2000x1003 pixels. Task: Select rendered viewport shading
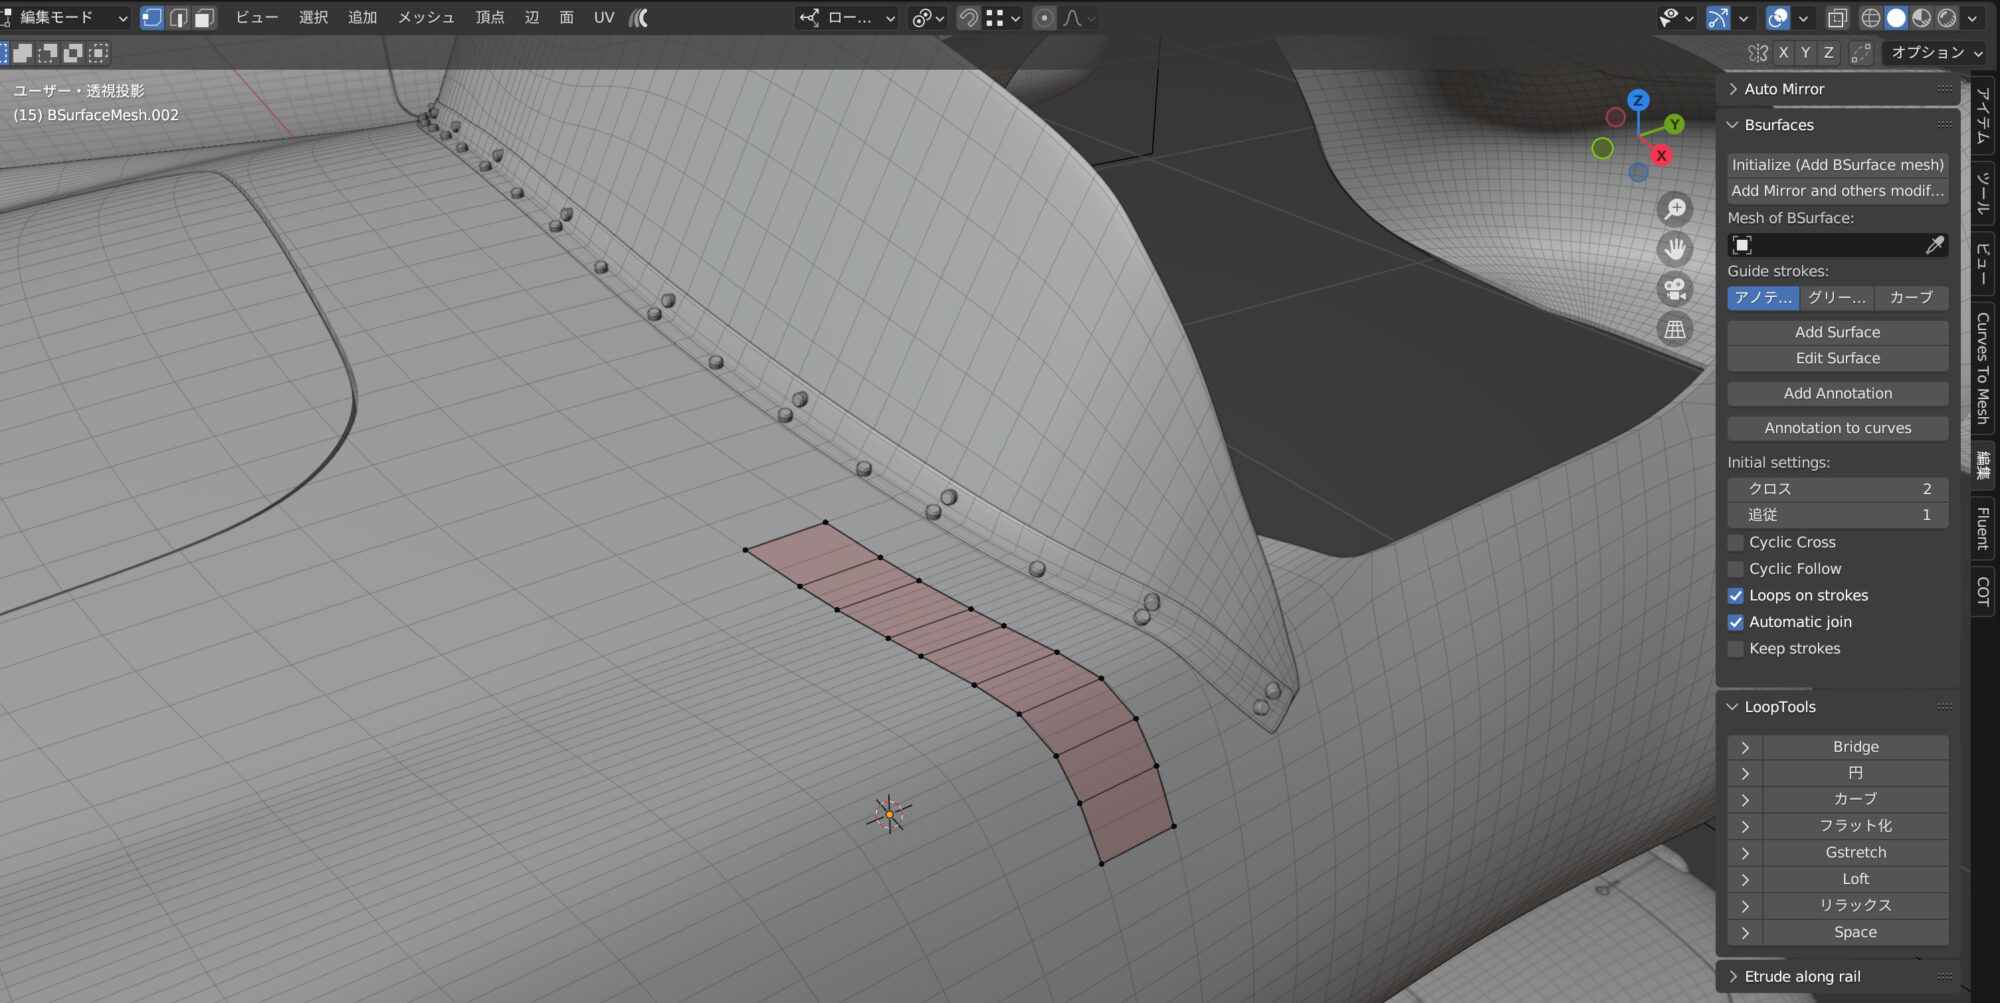point(1947,18)
